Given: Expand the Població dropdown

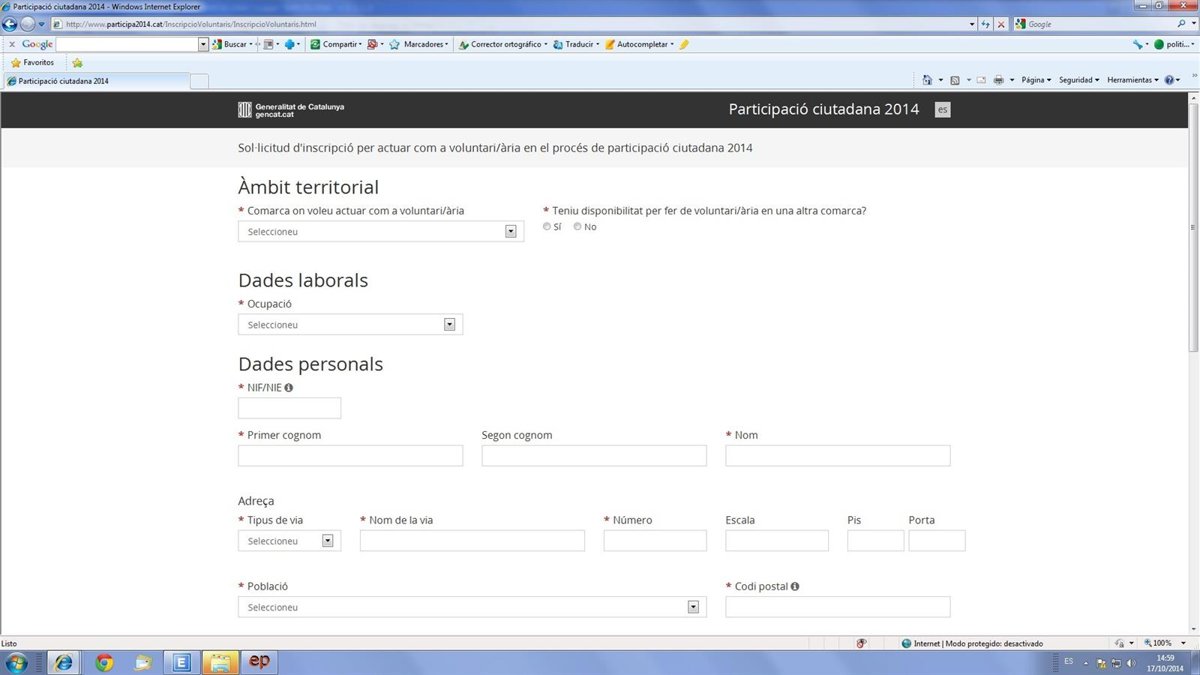Looking at the screenshot, I should click(693, 607).
